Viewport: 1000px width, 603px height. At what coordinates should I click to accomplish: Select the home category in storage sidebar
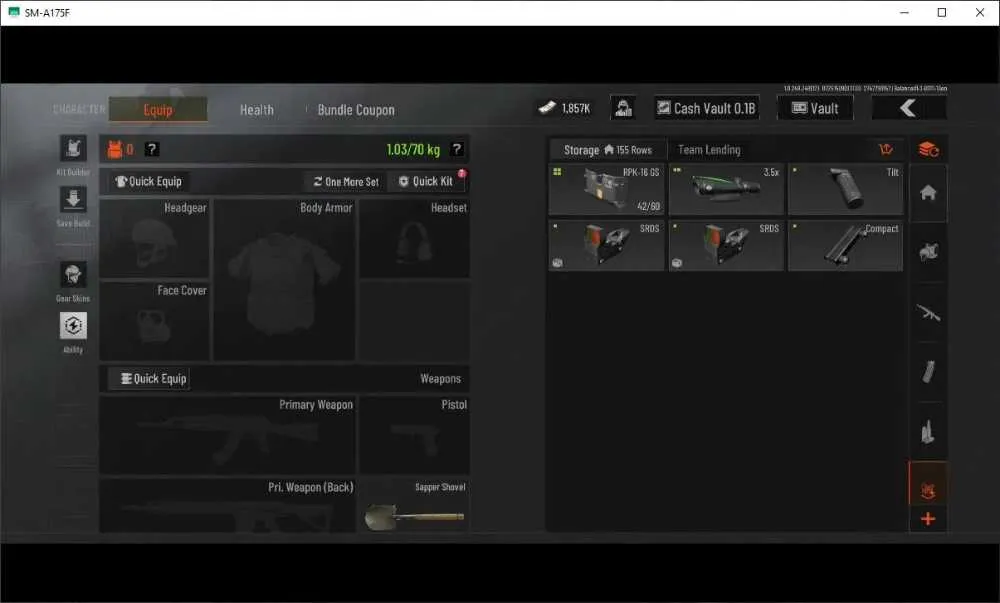tap(928, 193)
